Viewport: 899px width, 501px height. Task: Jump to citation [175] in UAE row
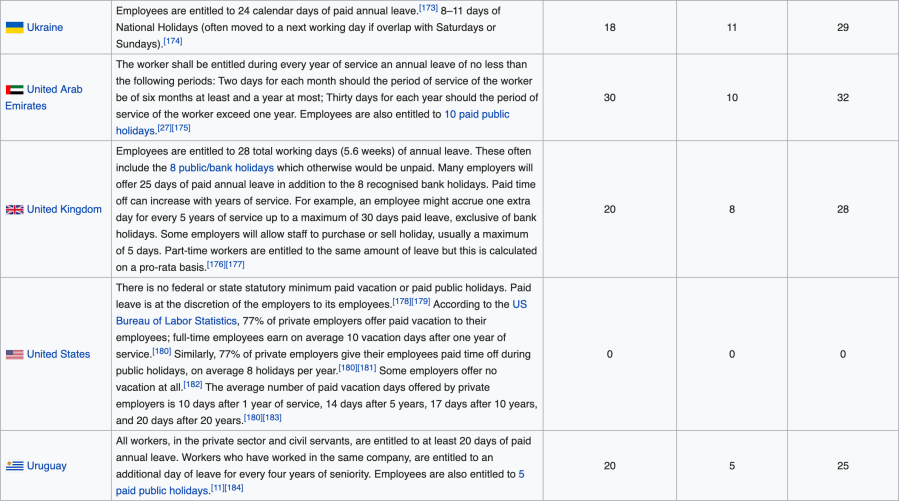(x=181, y=128)
